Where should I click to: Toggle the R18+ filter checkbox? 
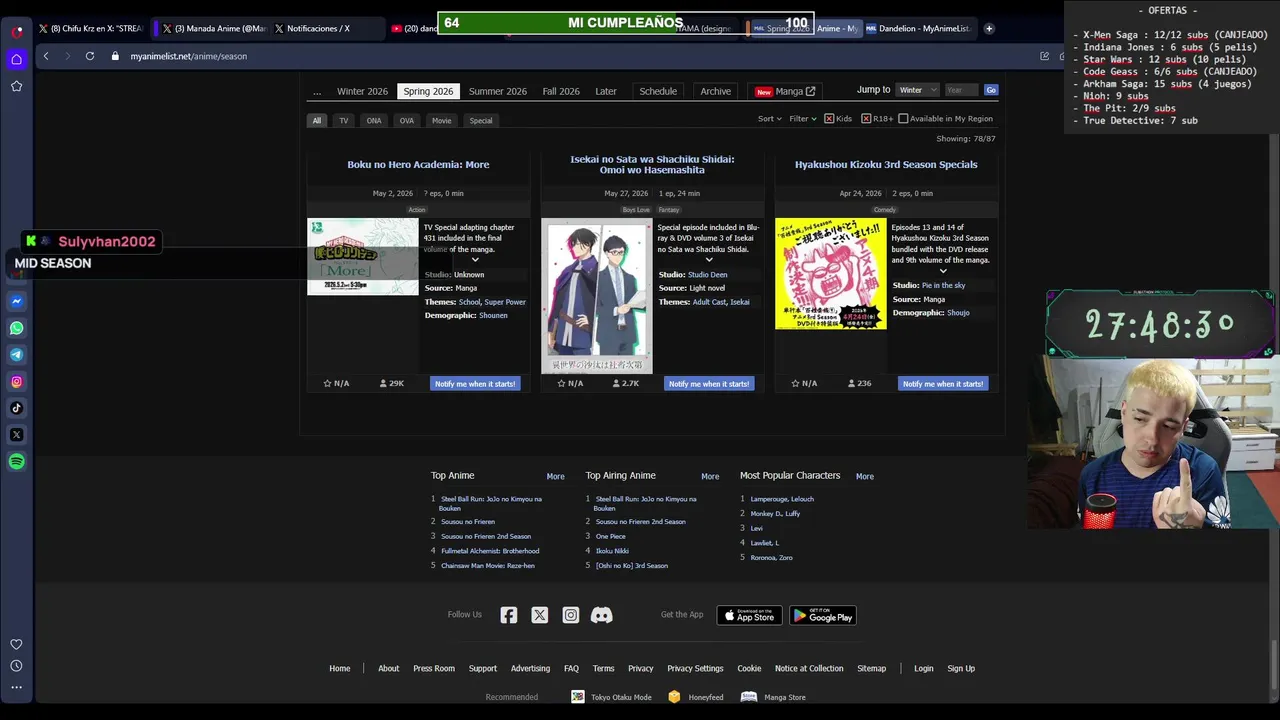[866, 118]
